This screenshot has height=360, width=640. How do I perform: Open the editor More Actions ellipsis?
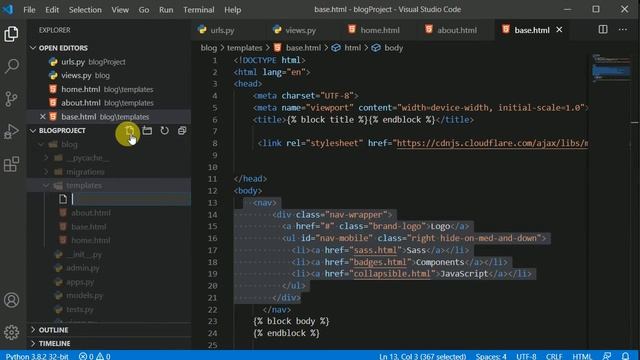tap(622, 29)
